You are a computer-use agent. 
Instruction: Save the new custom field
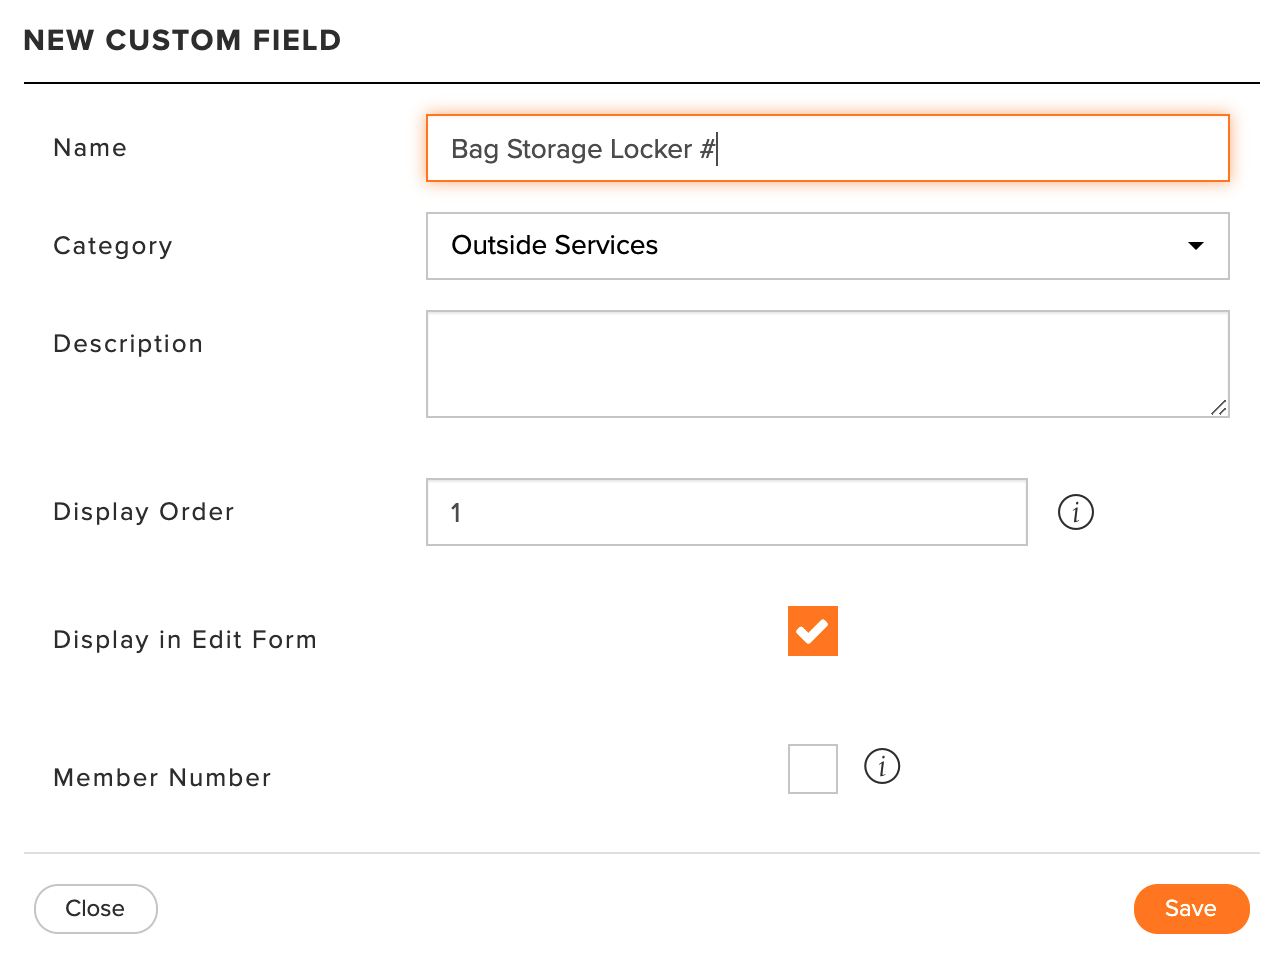[1191, 909]
